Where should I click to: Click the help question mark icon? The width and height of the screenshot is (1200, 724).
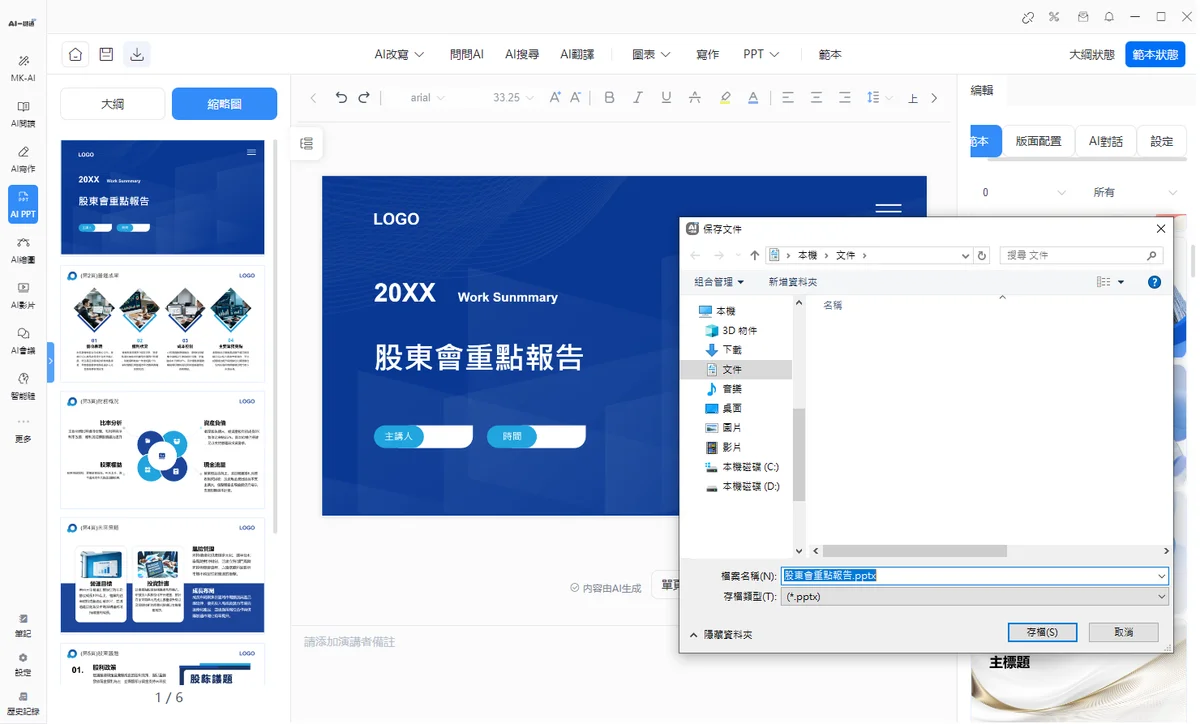tap(1154, 282)
